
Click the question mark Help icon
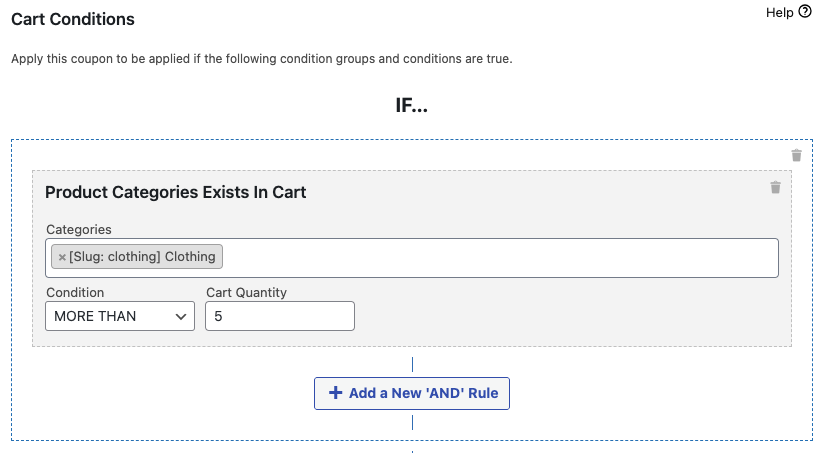pyautogui.click(x=805, y=12)
